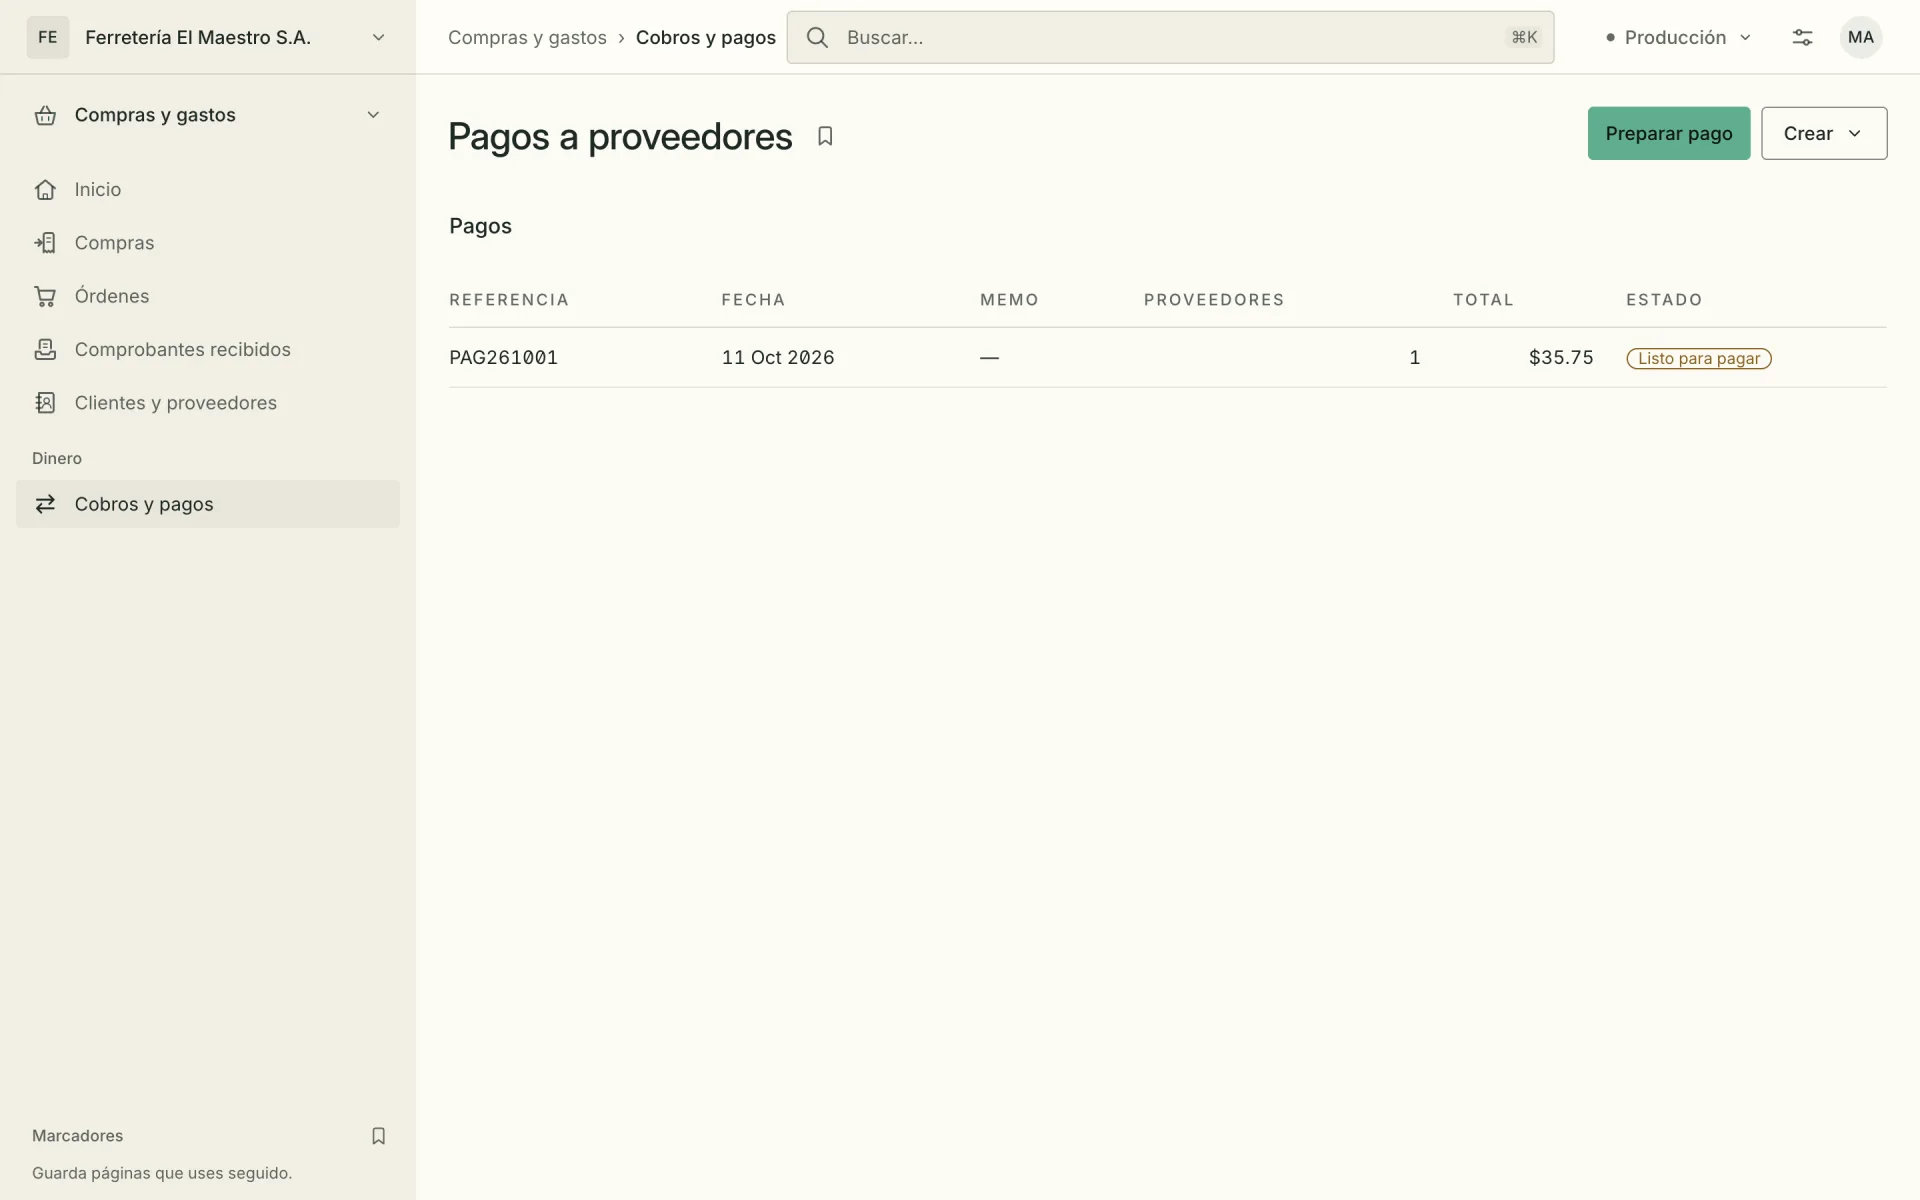Focus the Buscar search field

coord(1170,37)
